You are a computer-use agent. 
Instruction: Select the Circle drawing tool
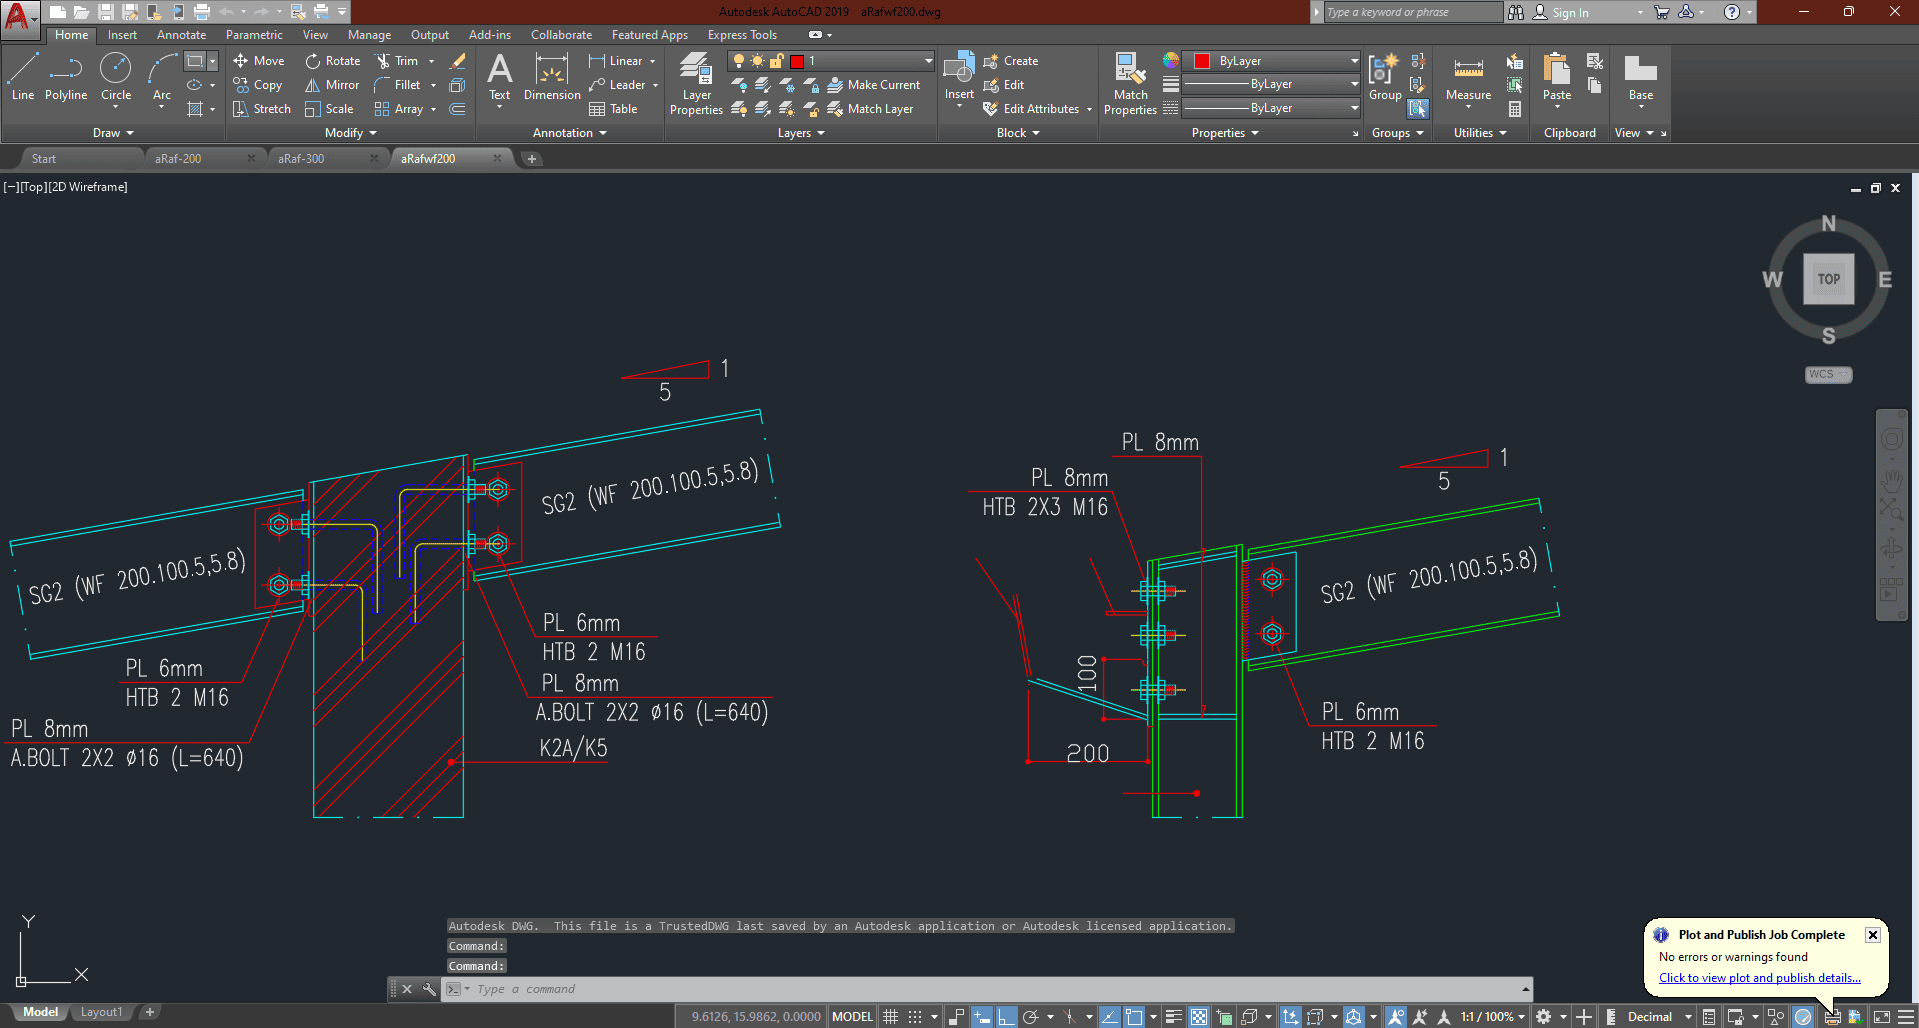pos(116,77)
